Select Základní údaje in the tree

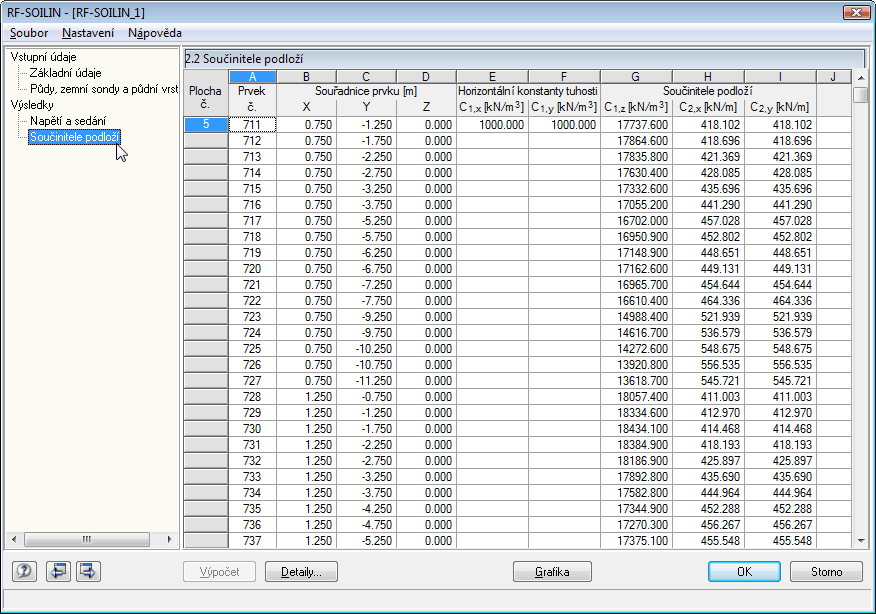point(65,73)
